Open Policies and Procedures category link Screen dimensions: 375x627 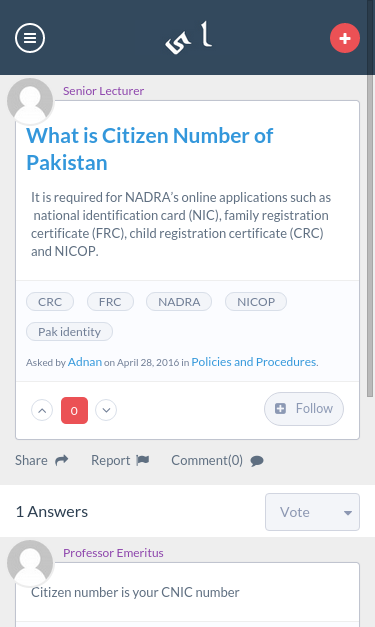coord(254,362)
